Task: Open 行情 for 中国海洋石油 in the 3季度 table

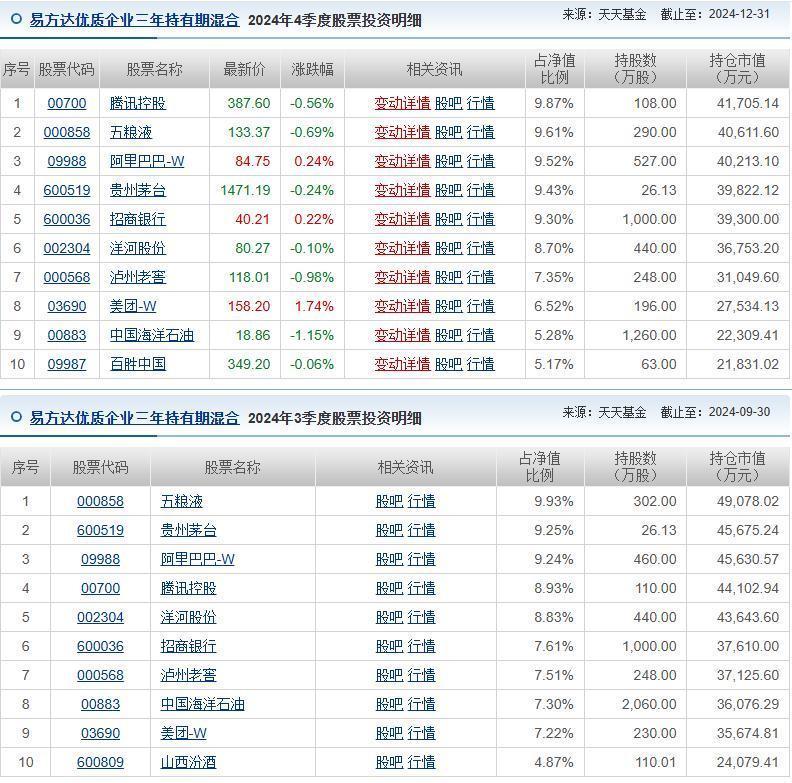Action: coord(421,704)
